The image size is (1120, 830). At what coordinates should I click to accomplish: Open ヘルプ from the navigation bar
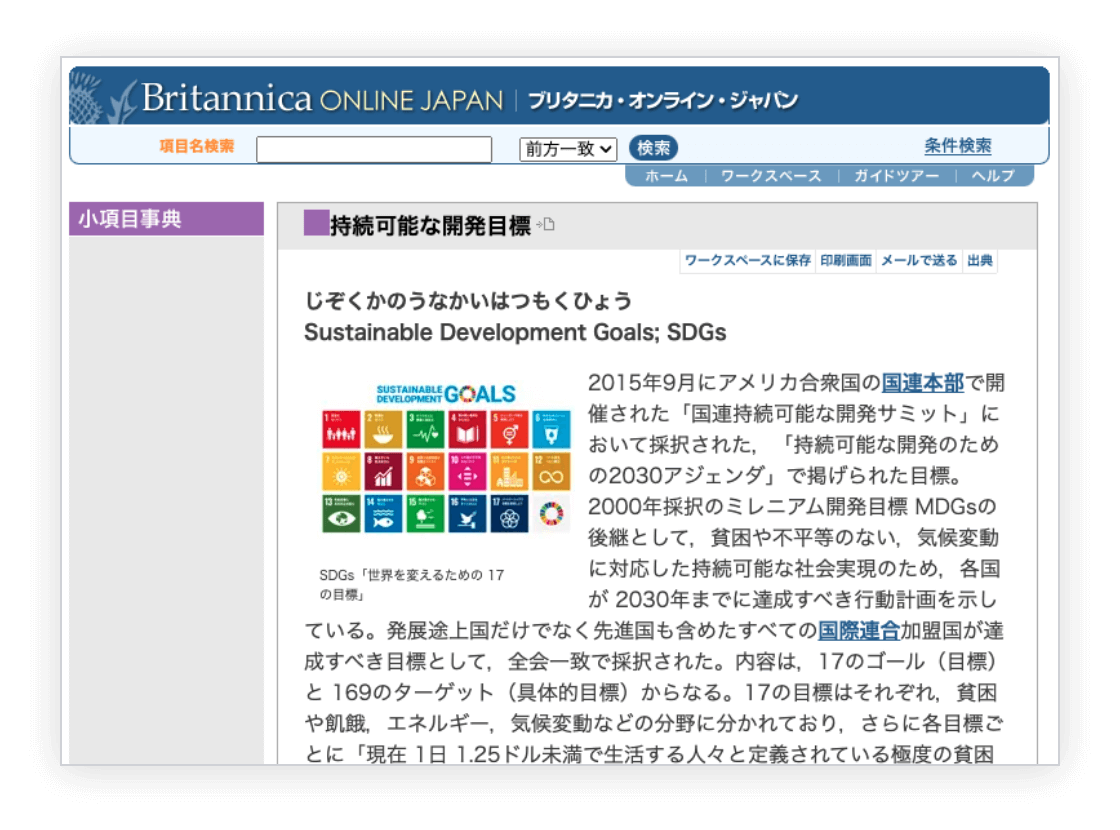[993, 176]
